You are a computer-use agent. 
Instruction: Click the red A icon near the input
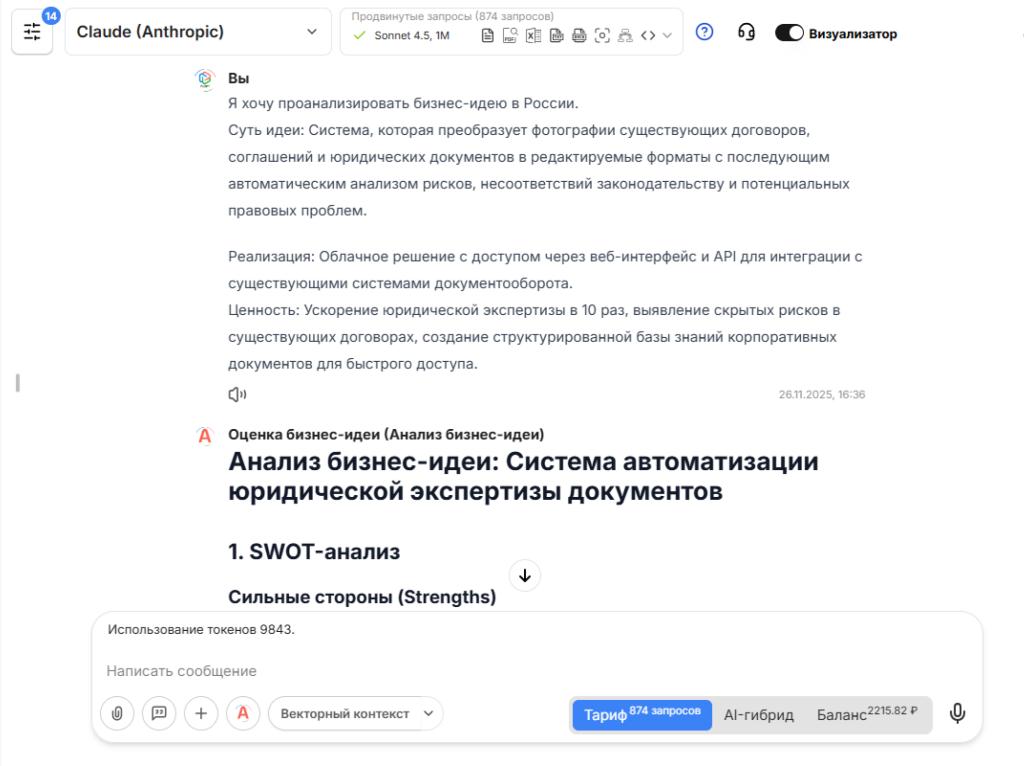click(x=243, y=713)
